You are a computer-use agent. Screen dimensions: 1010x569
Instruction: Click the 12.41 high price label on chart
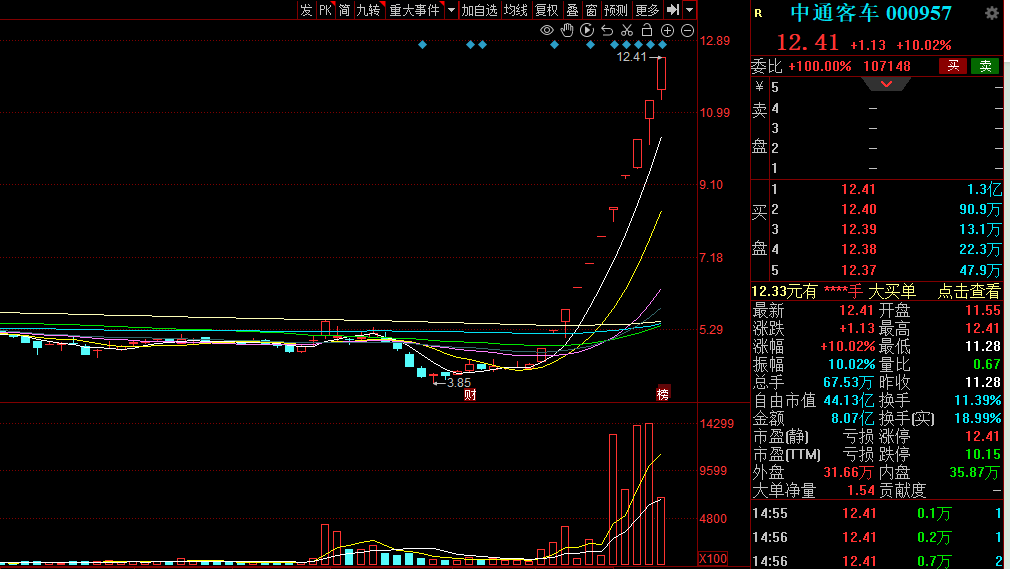click(631, 57)
